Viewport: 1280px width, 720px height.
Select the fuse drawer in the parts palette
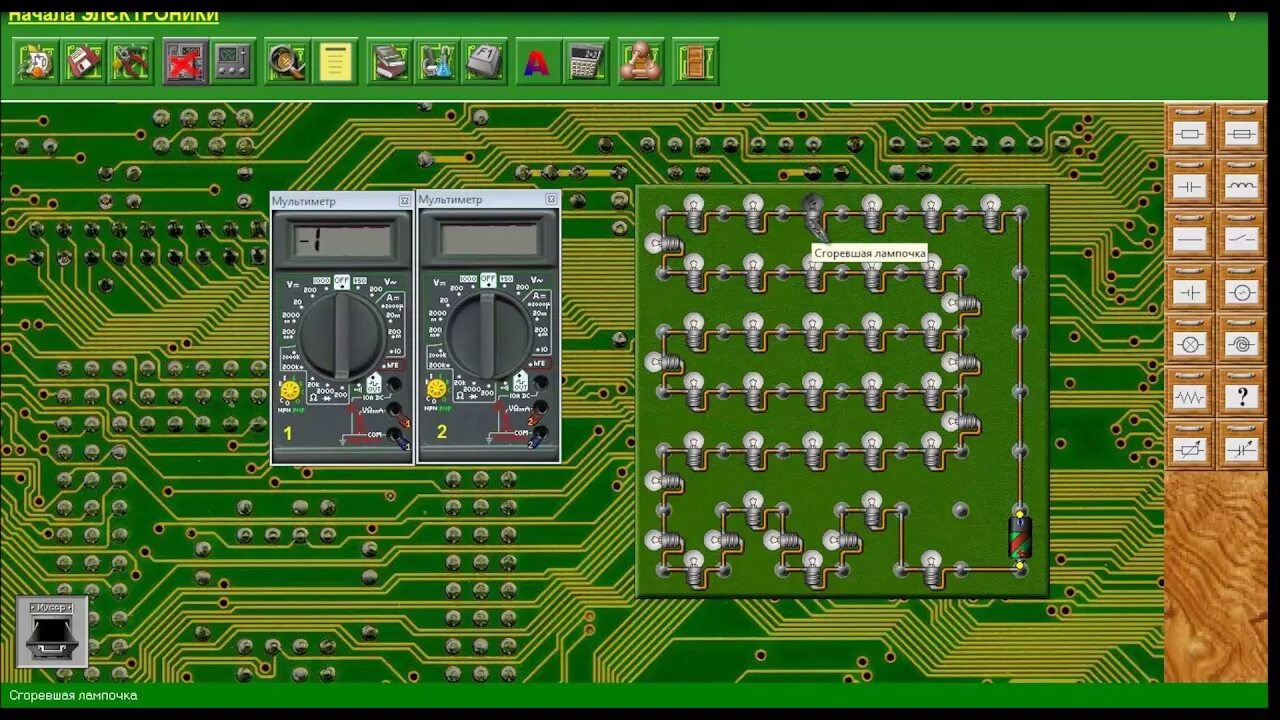coord(1242,130)
